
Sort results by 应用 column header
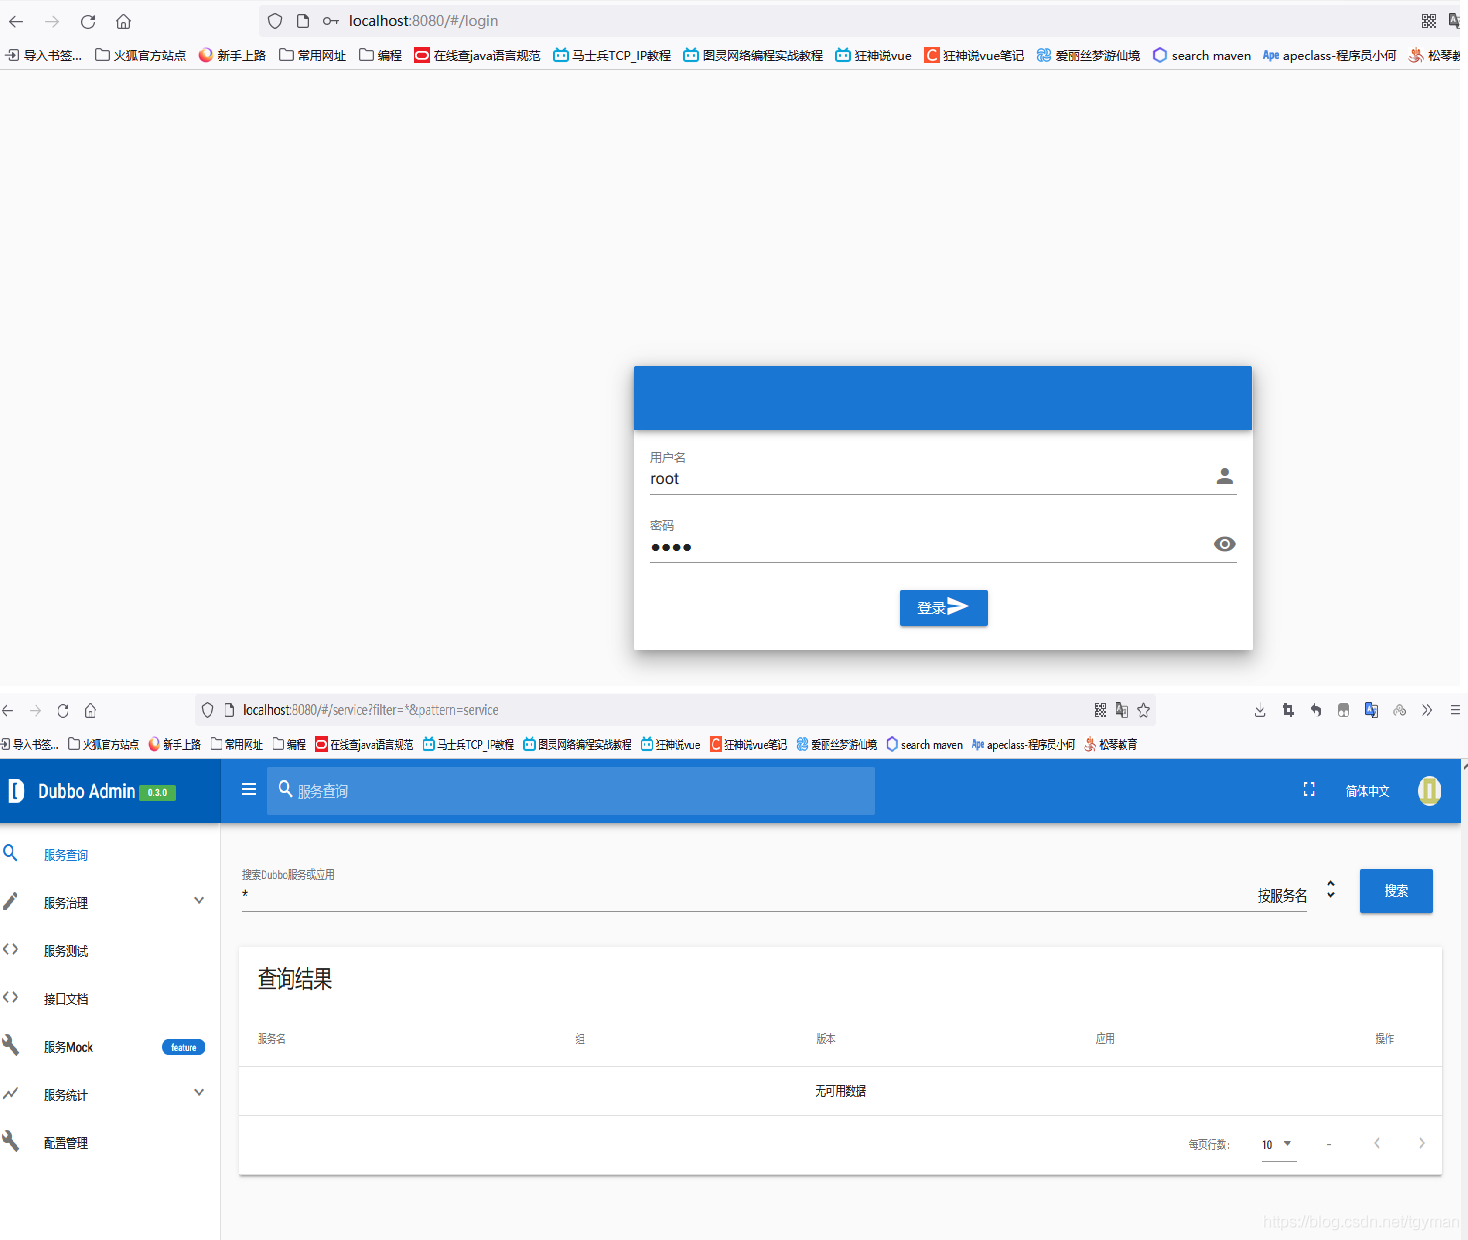point(1105,1039)
